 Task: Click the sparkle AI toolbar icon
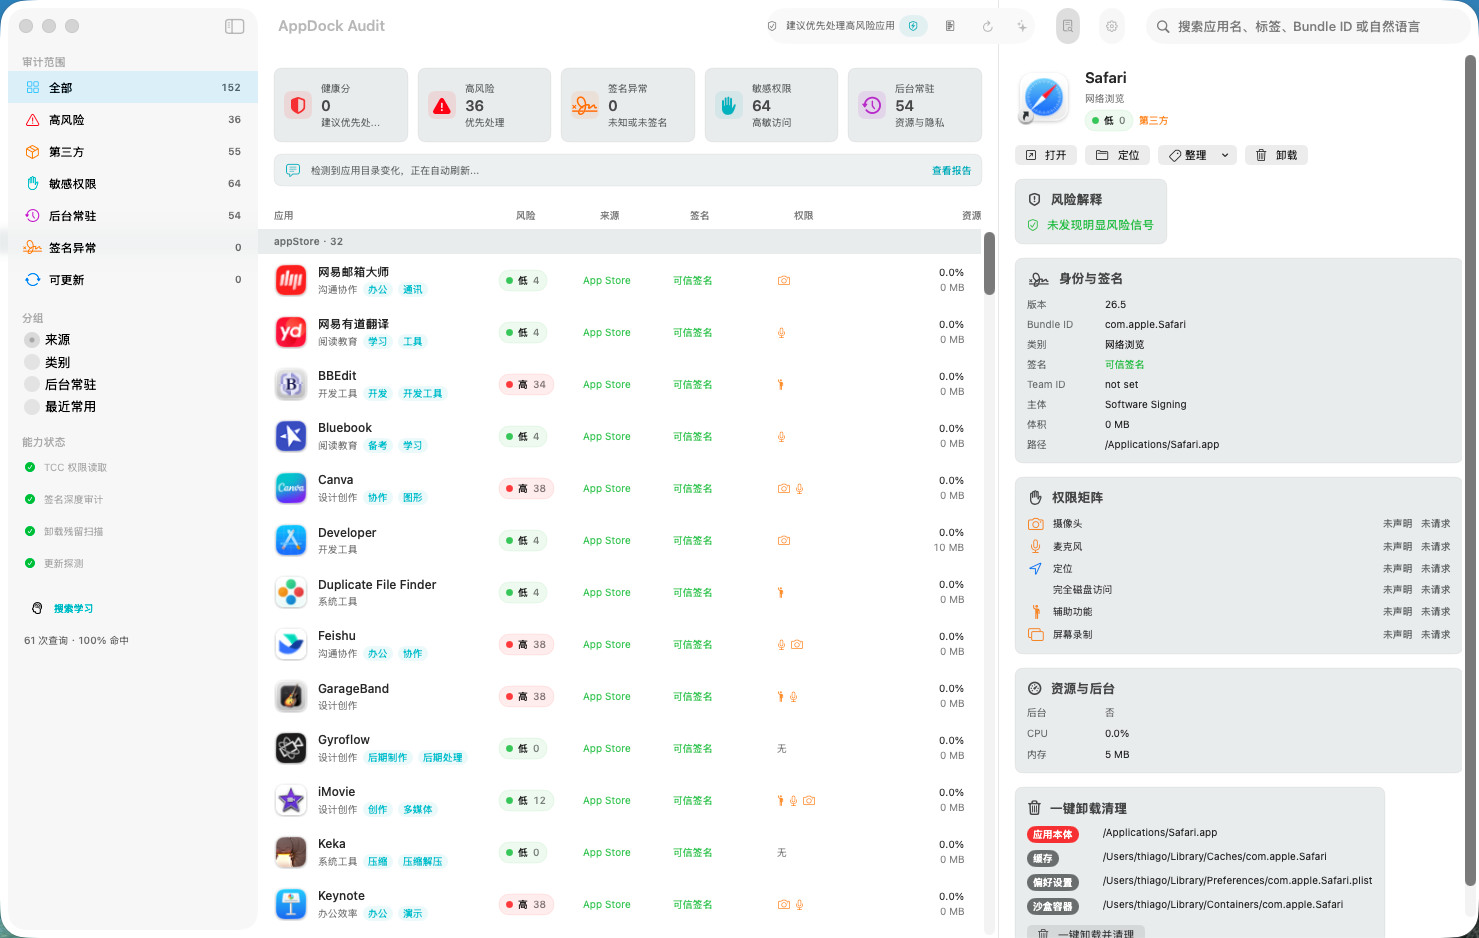tap(1022, 26)
